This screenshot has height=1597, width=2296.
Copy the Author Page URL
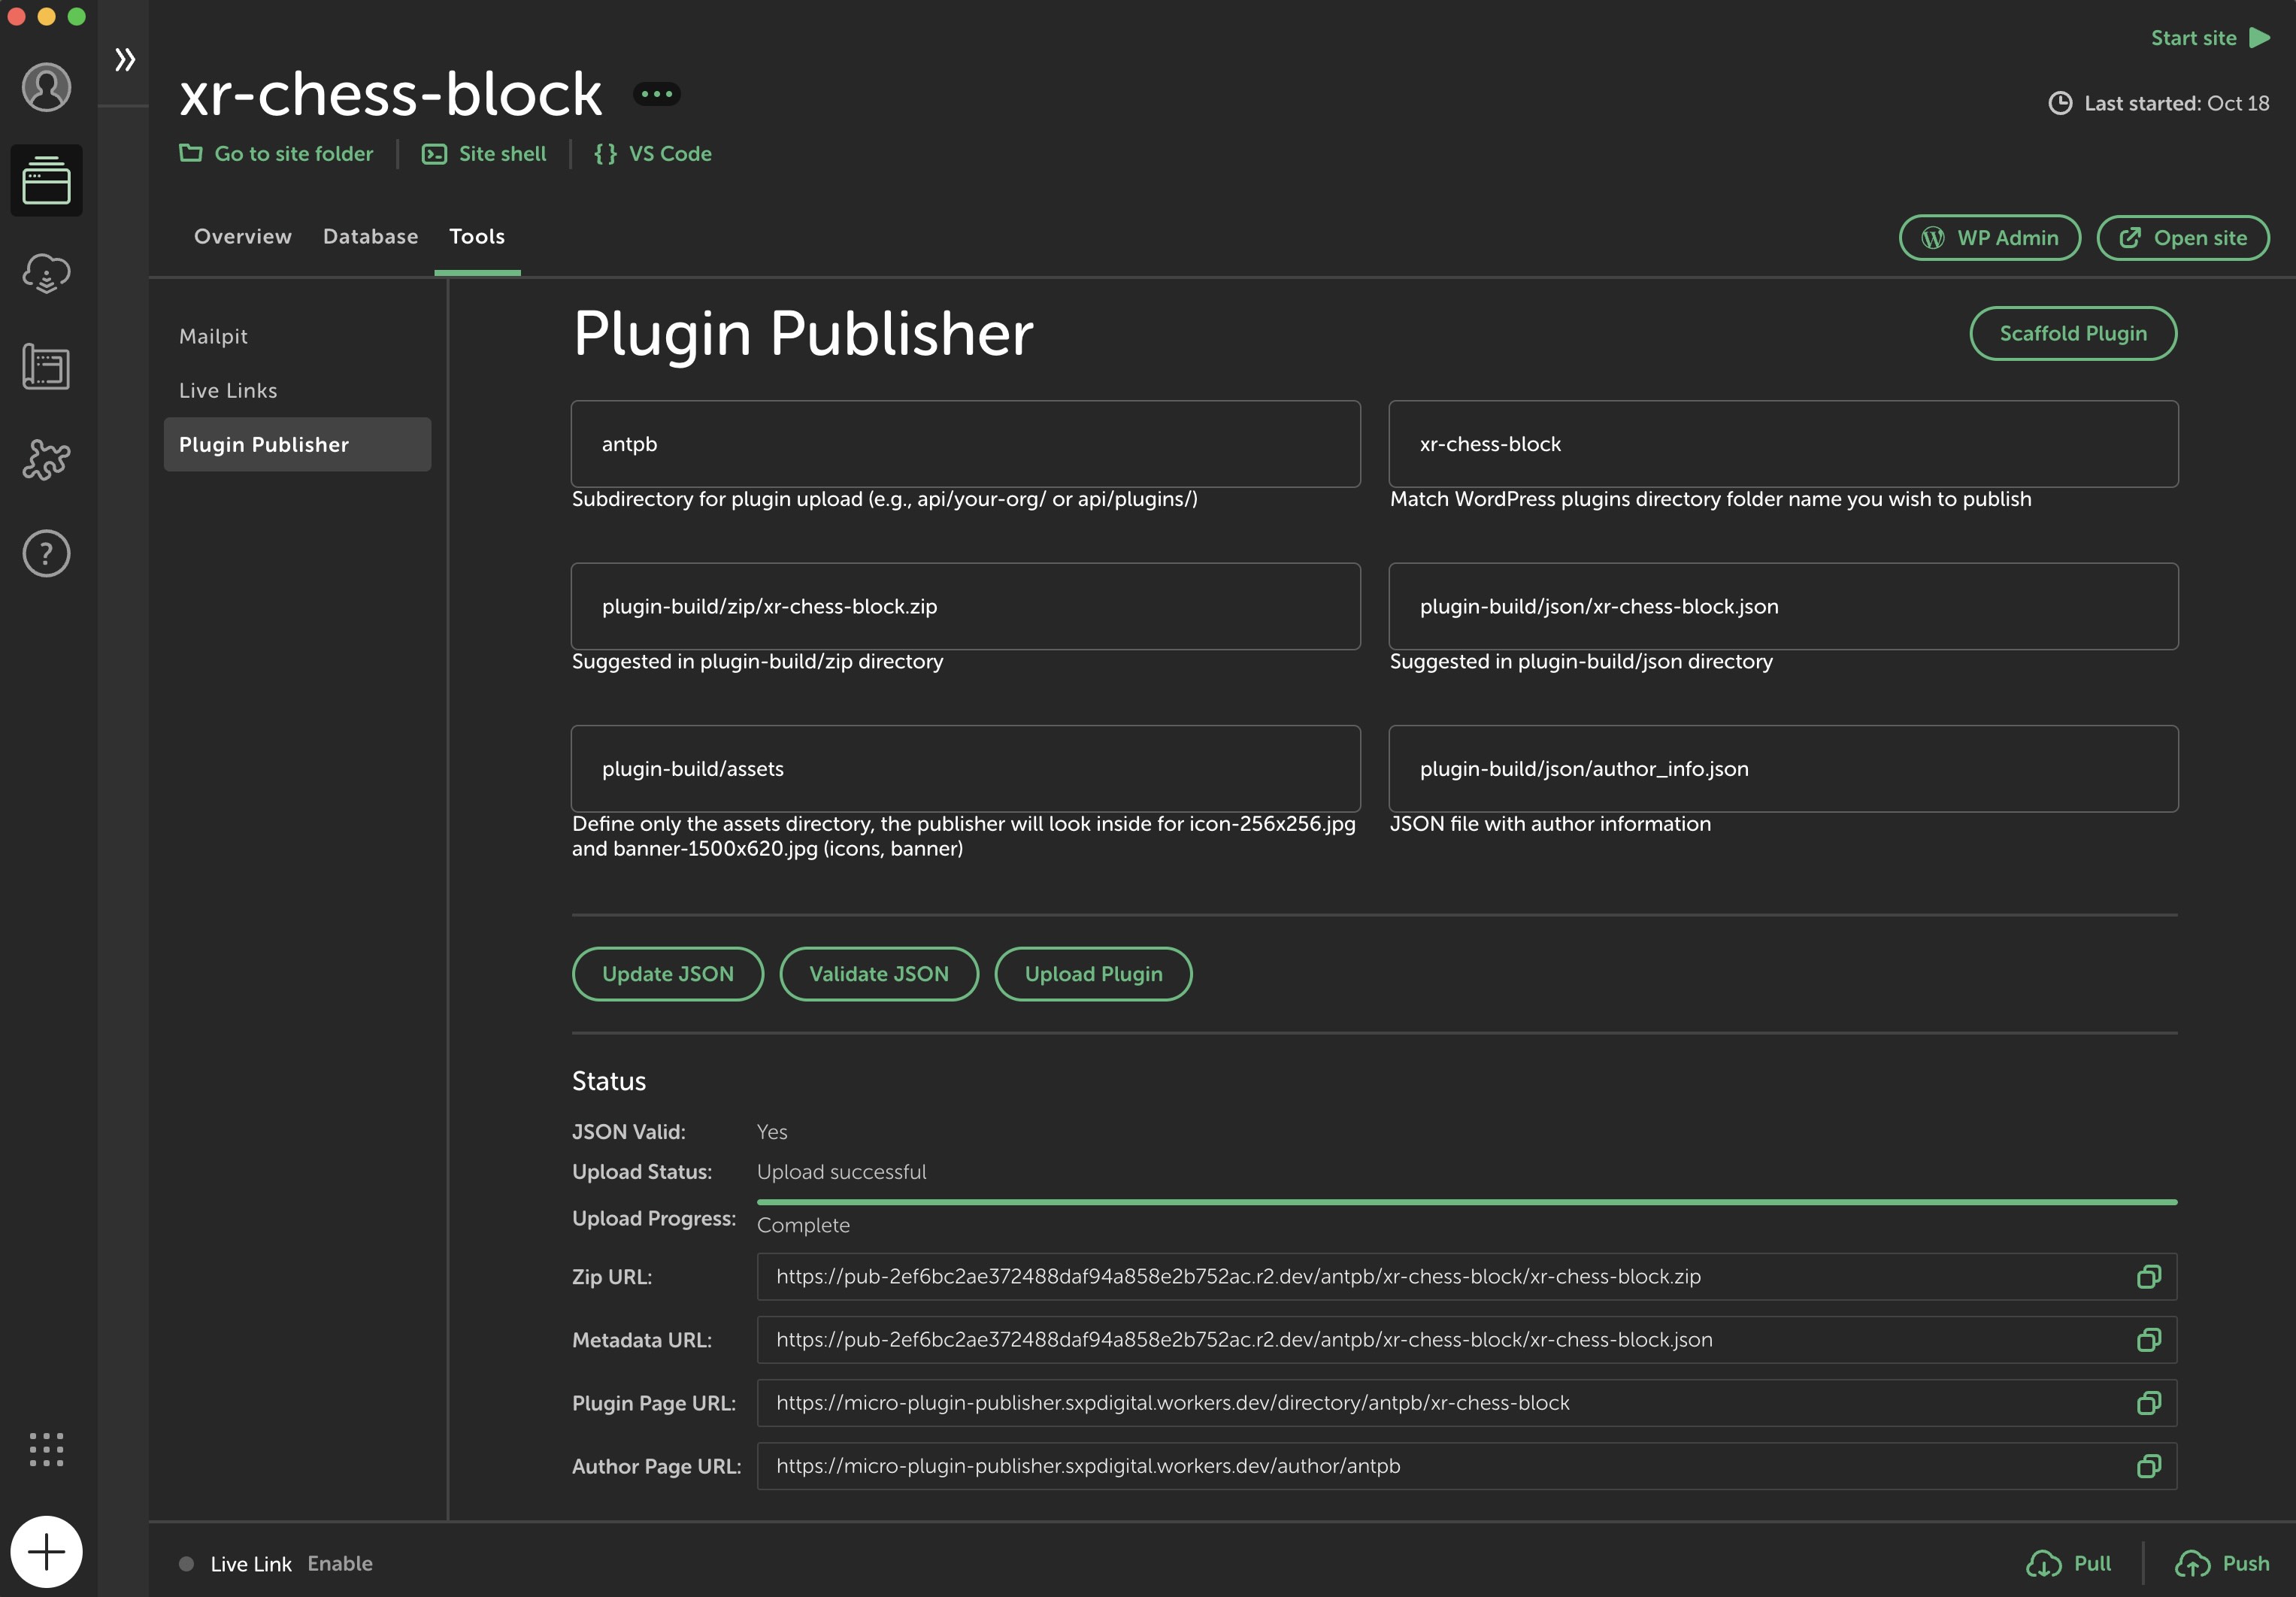[2148, 1466]
